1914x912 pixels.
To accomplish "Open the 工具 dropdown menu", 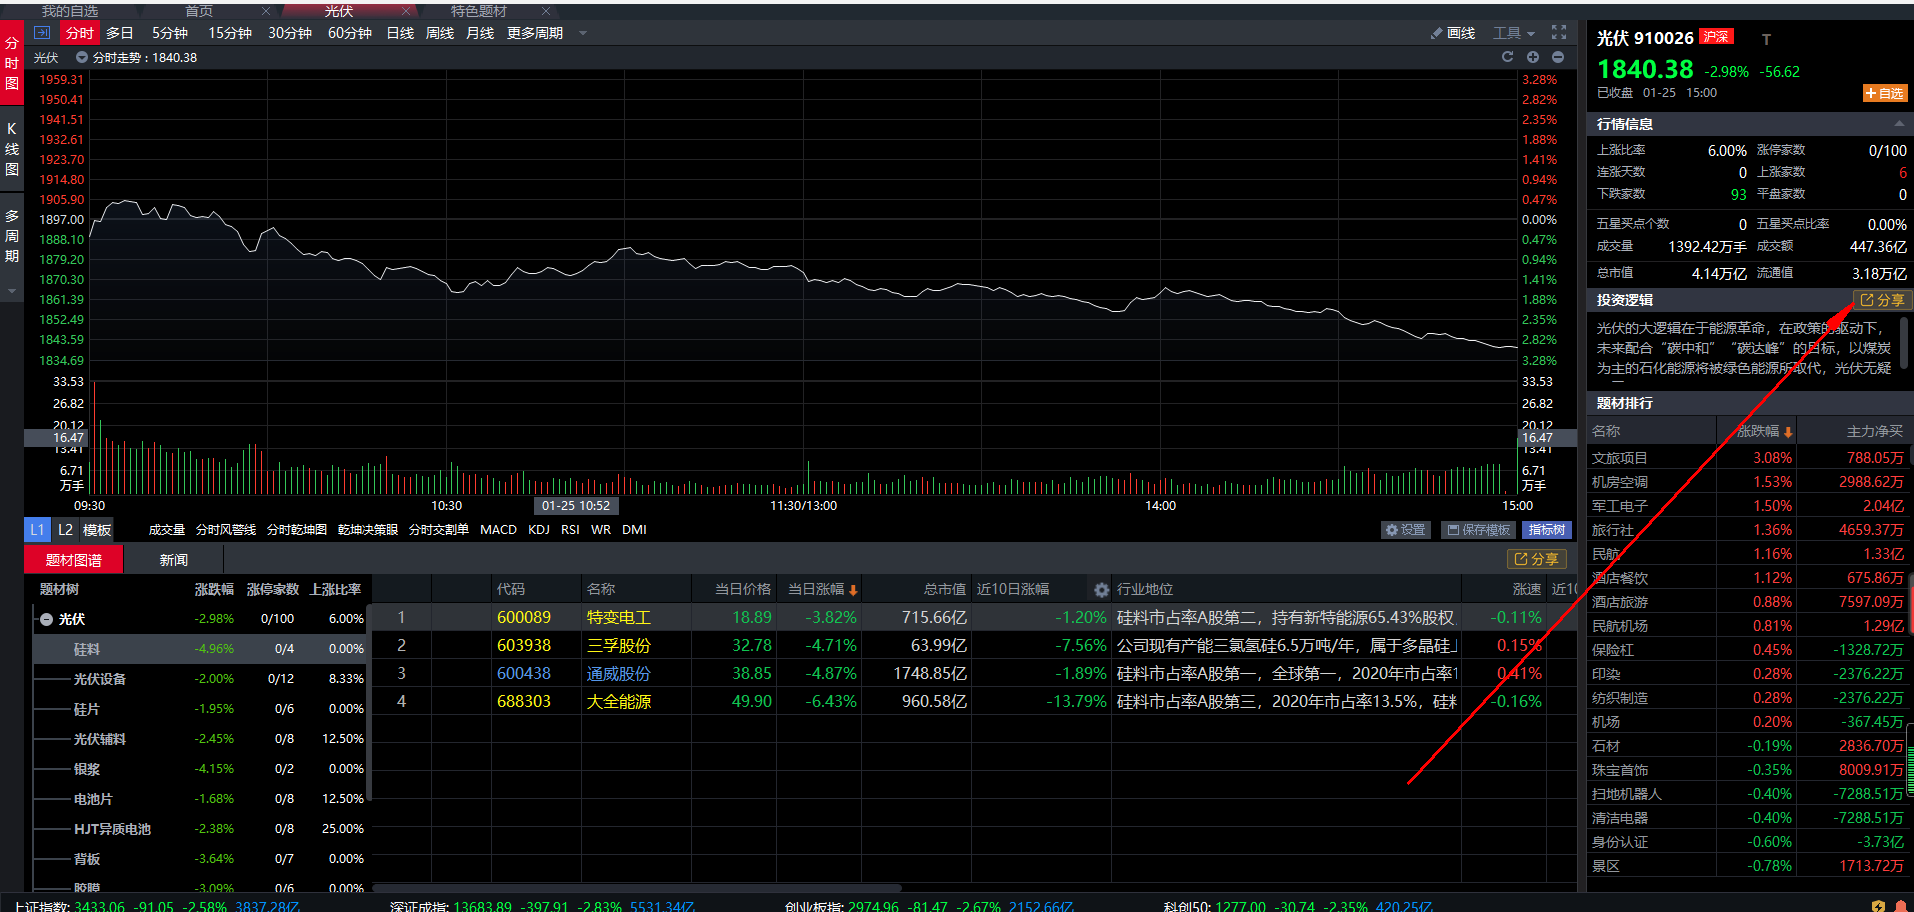I will tap(1514, 33).
